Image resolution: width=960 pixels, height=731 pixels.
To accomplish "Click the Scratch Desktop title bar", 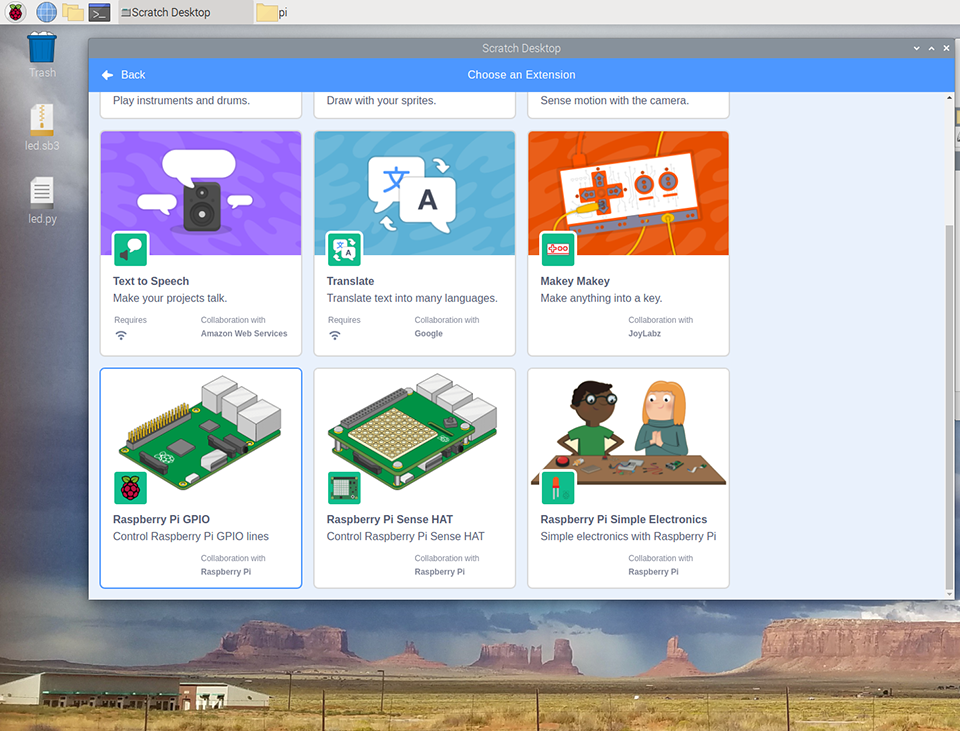I will (x=521, y=48).
